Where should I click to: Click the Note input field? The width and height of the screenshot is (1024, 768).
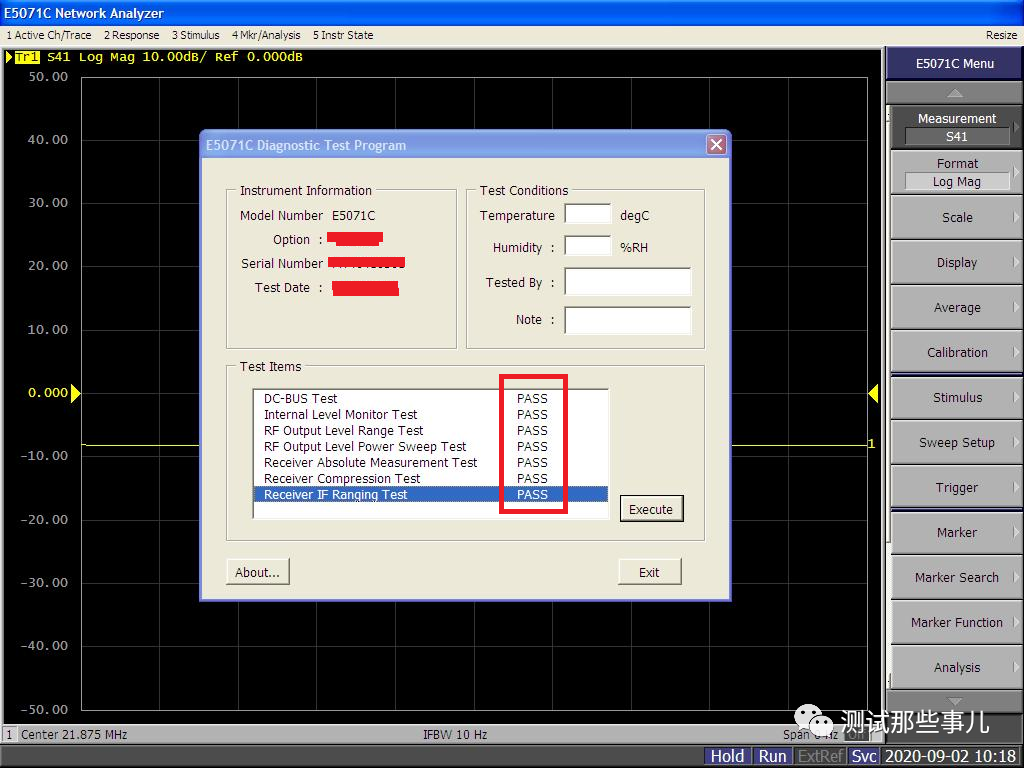628,320
